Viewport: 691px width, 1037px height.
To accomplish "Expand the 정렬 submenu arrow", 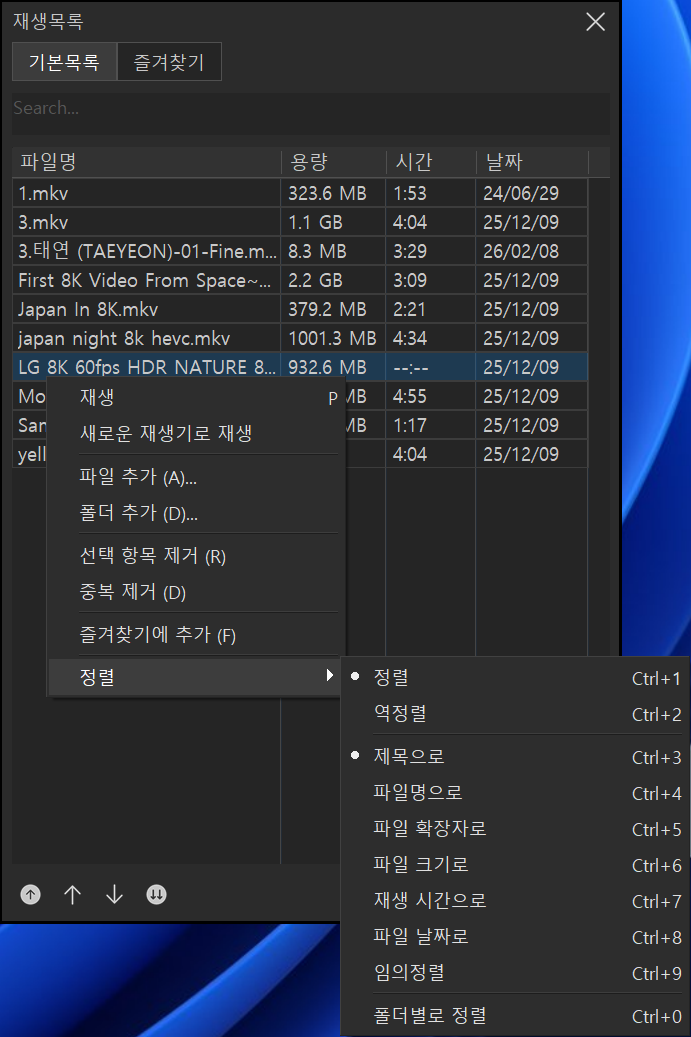I will click(x=330, y=677).
